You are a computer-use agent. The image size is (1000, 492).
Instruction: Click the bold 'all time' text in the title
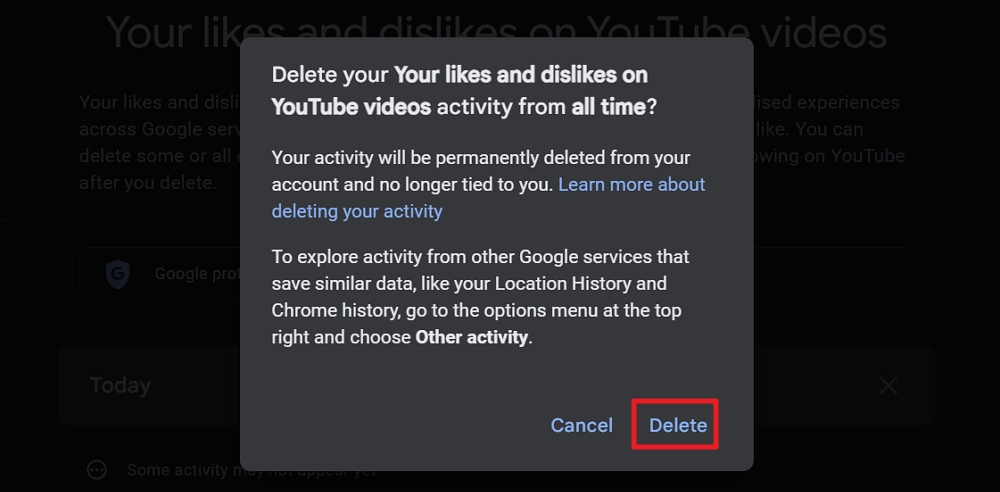[608, 107]
